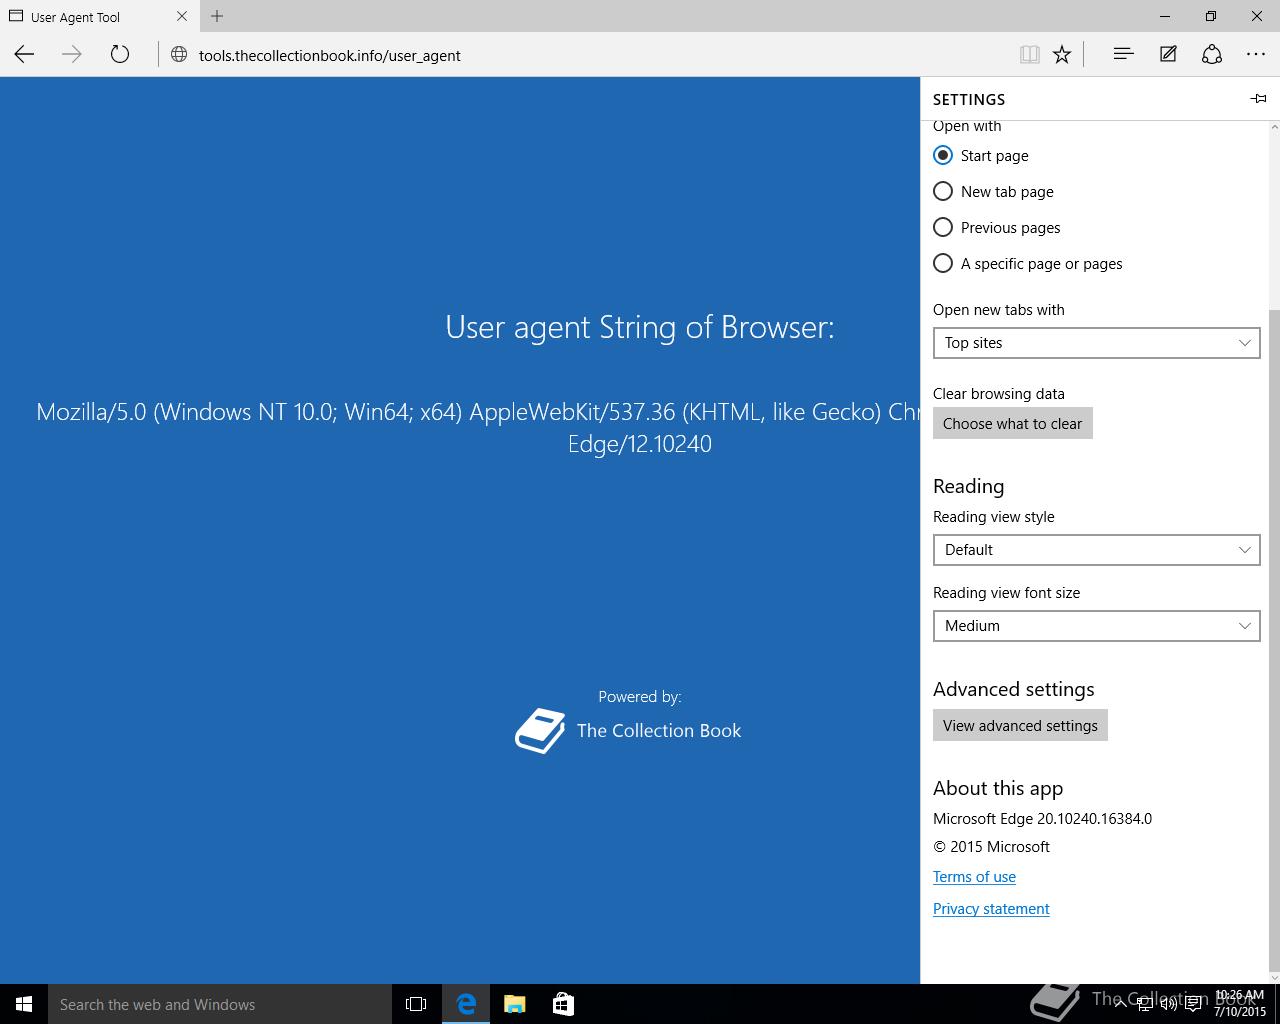The width and height of the screenshot is (1280, 1024).
Task: Open Reading view book icon
Action: tap(1029, 55)
